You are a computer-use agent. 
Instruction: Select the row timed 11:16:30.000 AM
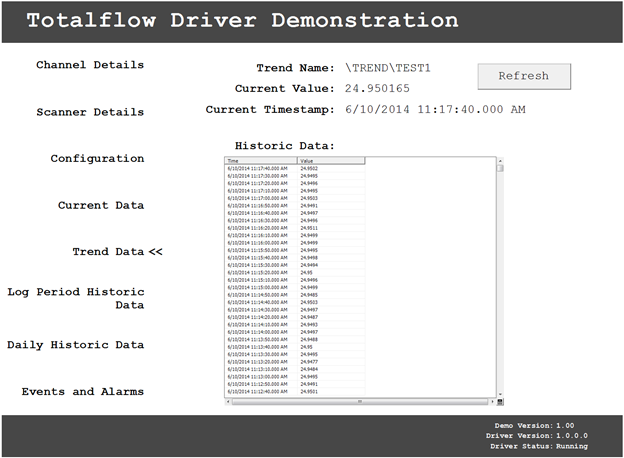295,220
